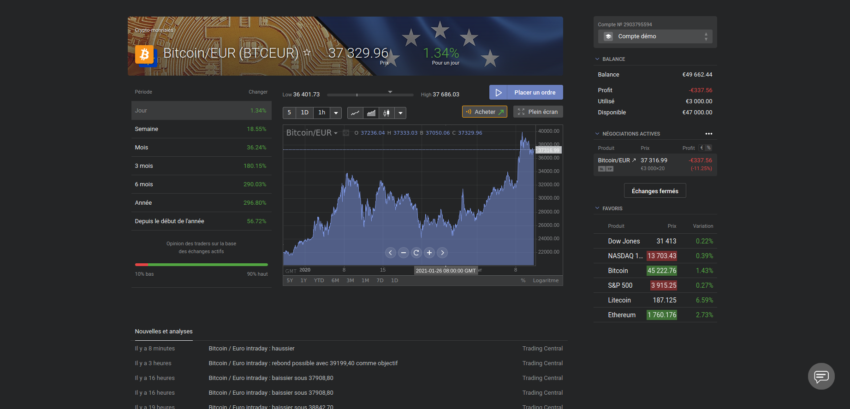Toggle profit percent display in active trades
This screenshot has height=409, width=850.
click(709, 148)
